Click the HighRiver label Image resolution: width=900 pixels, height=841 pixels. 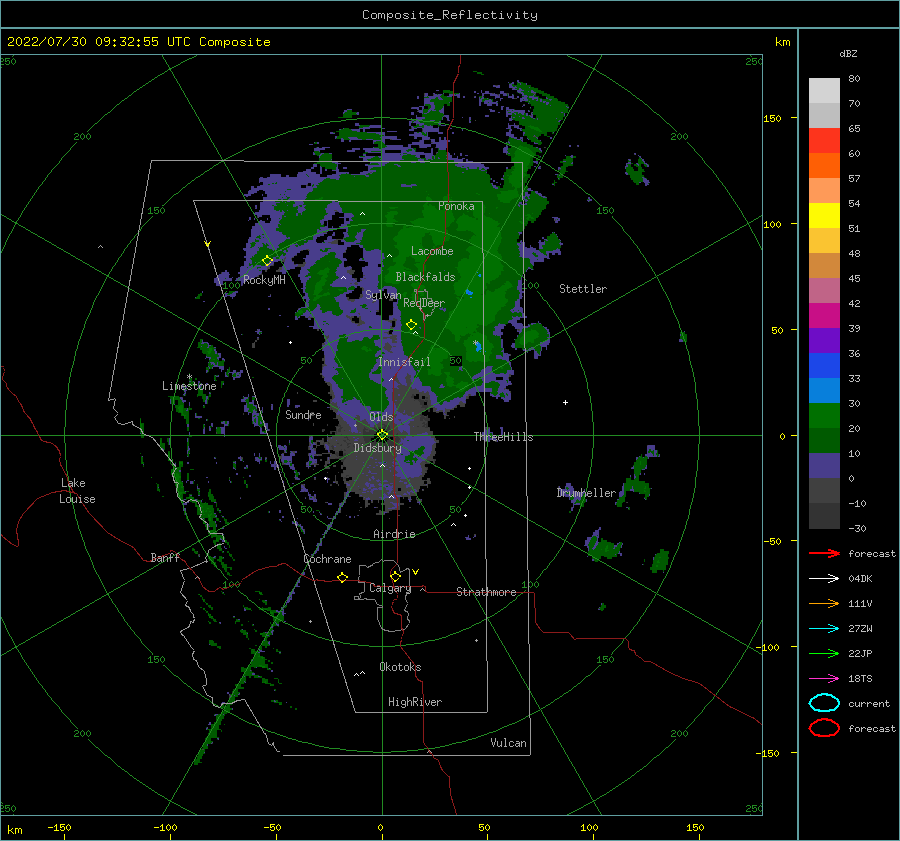point(415,702)
